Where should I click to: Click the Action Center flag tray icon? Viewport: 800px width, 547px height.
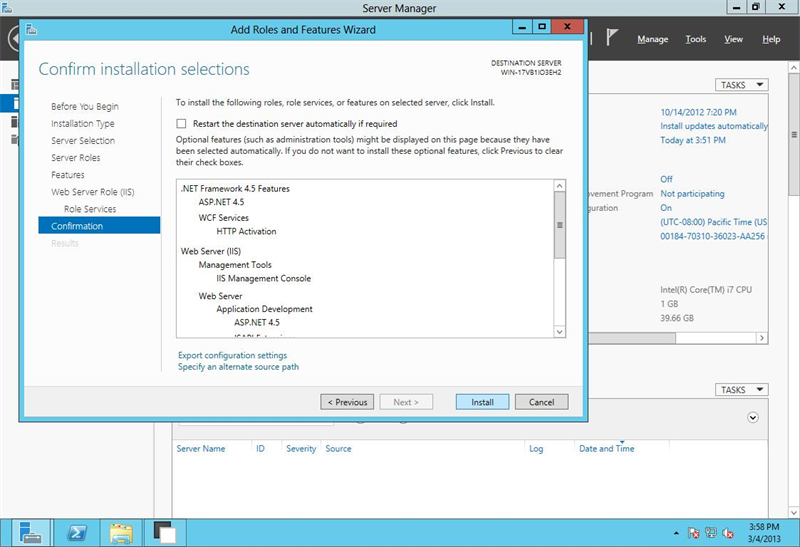693,533
